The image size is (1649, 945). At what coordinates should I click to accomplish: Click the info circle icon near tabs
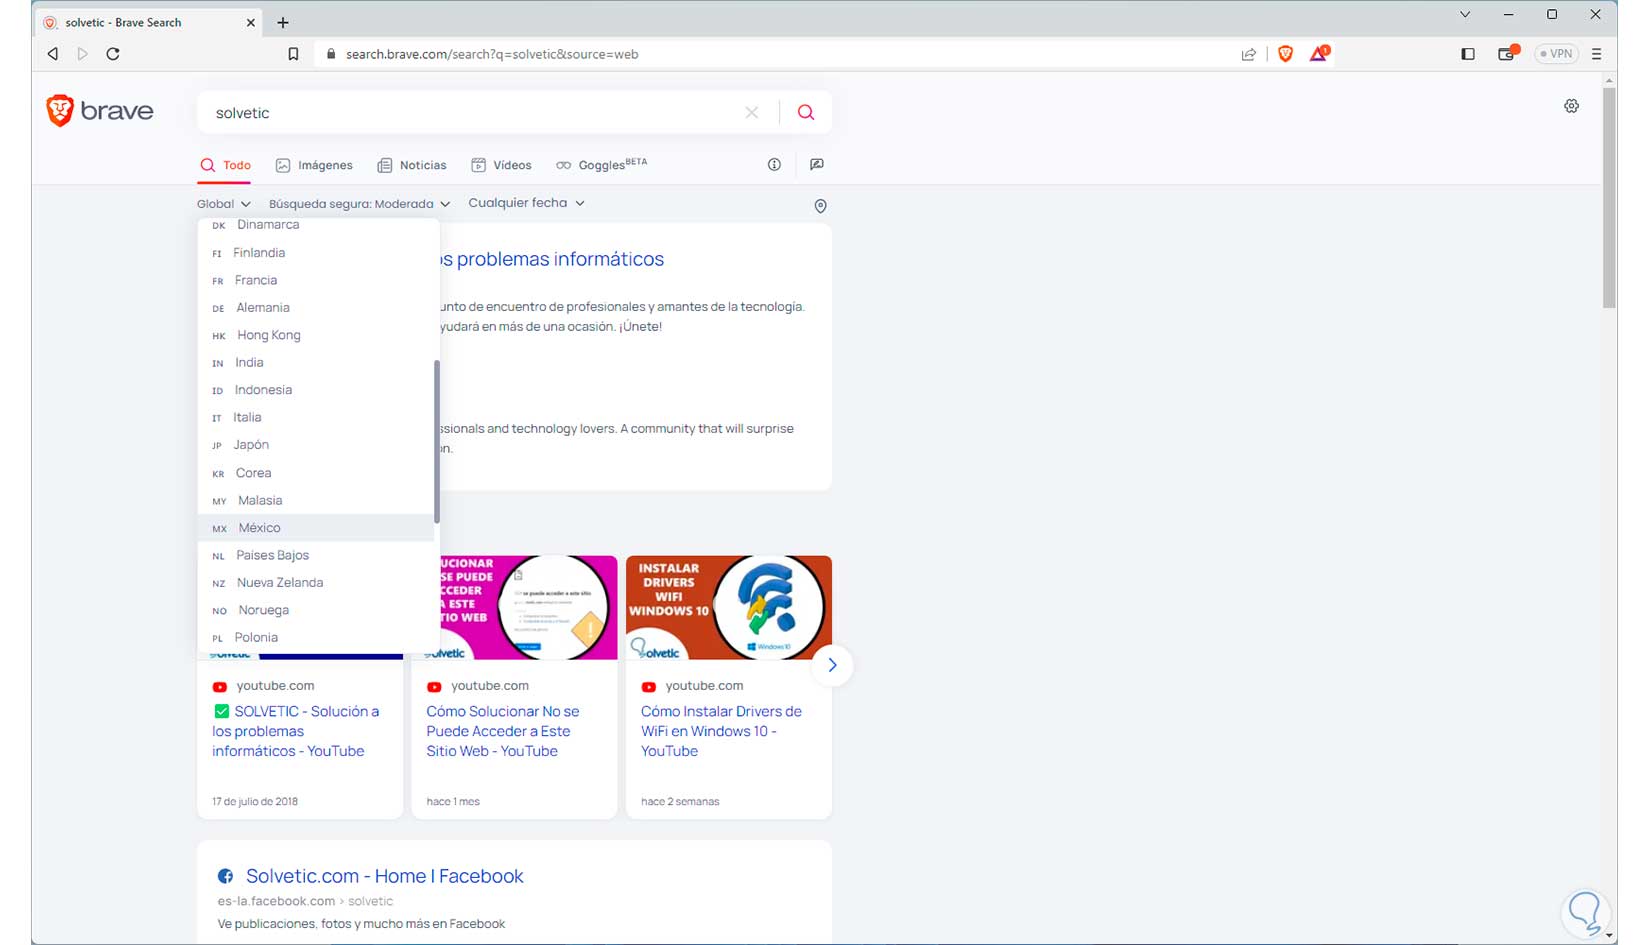click(774, 165)
